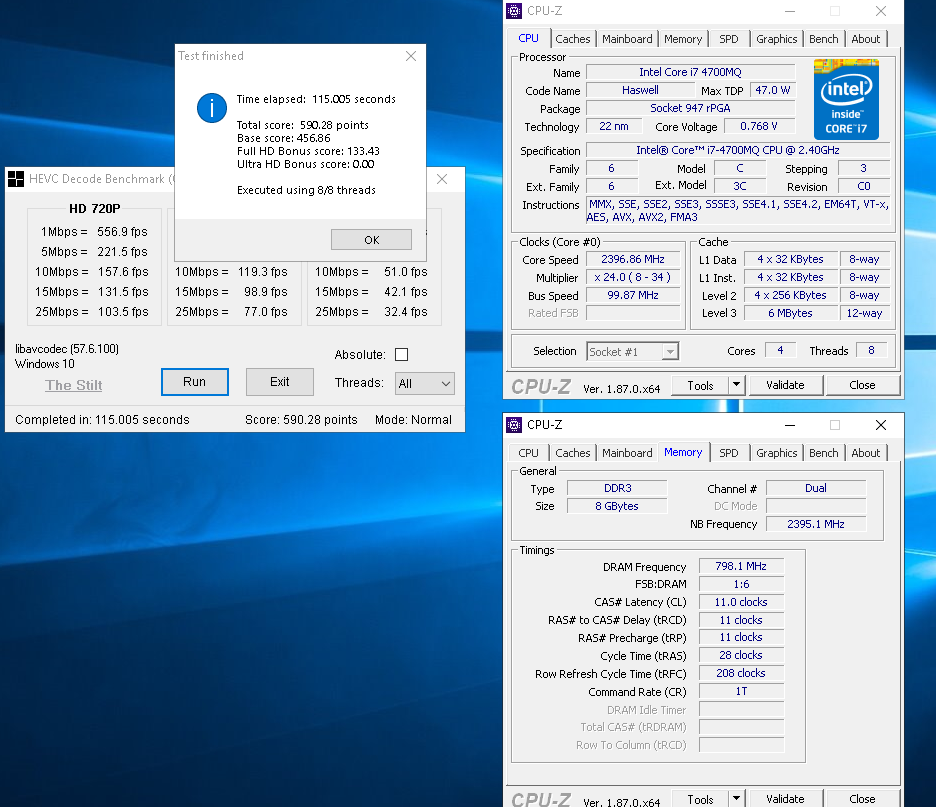Click Validate in top CPU-Z window
The image size is (936, 807).
[785, 386]
